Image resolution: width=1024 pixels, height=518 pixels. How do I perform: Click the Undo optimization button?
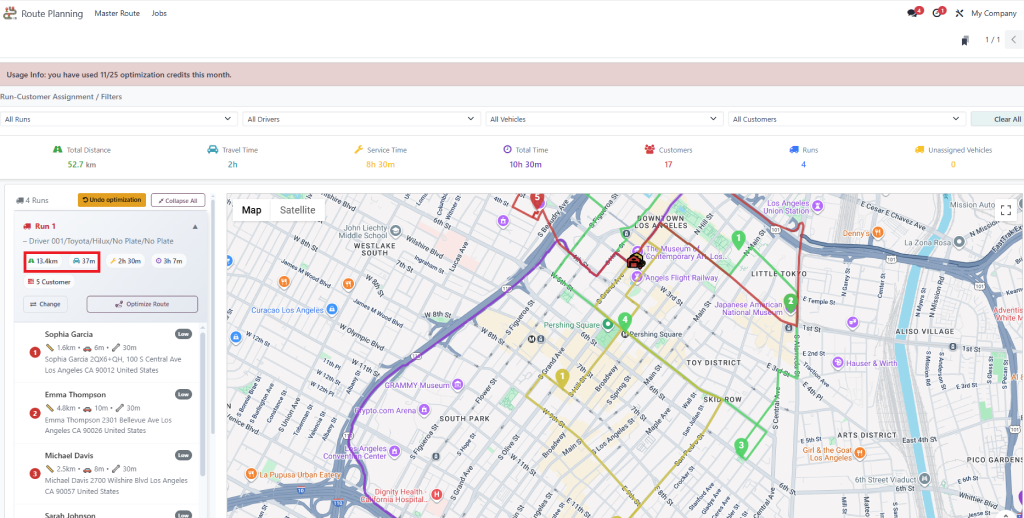pos(111,200)
